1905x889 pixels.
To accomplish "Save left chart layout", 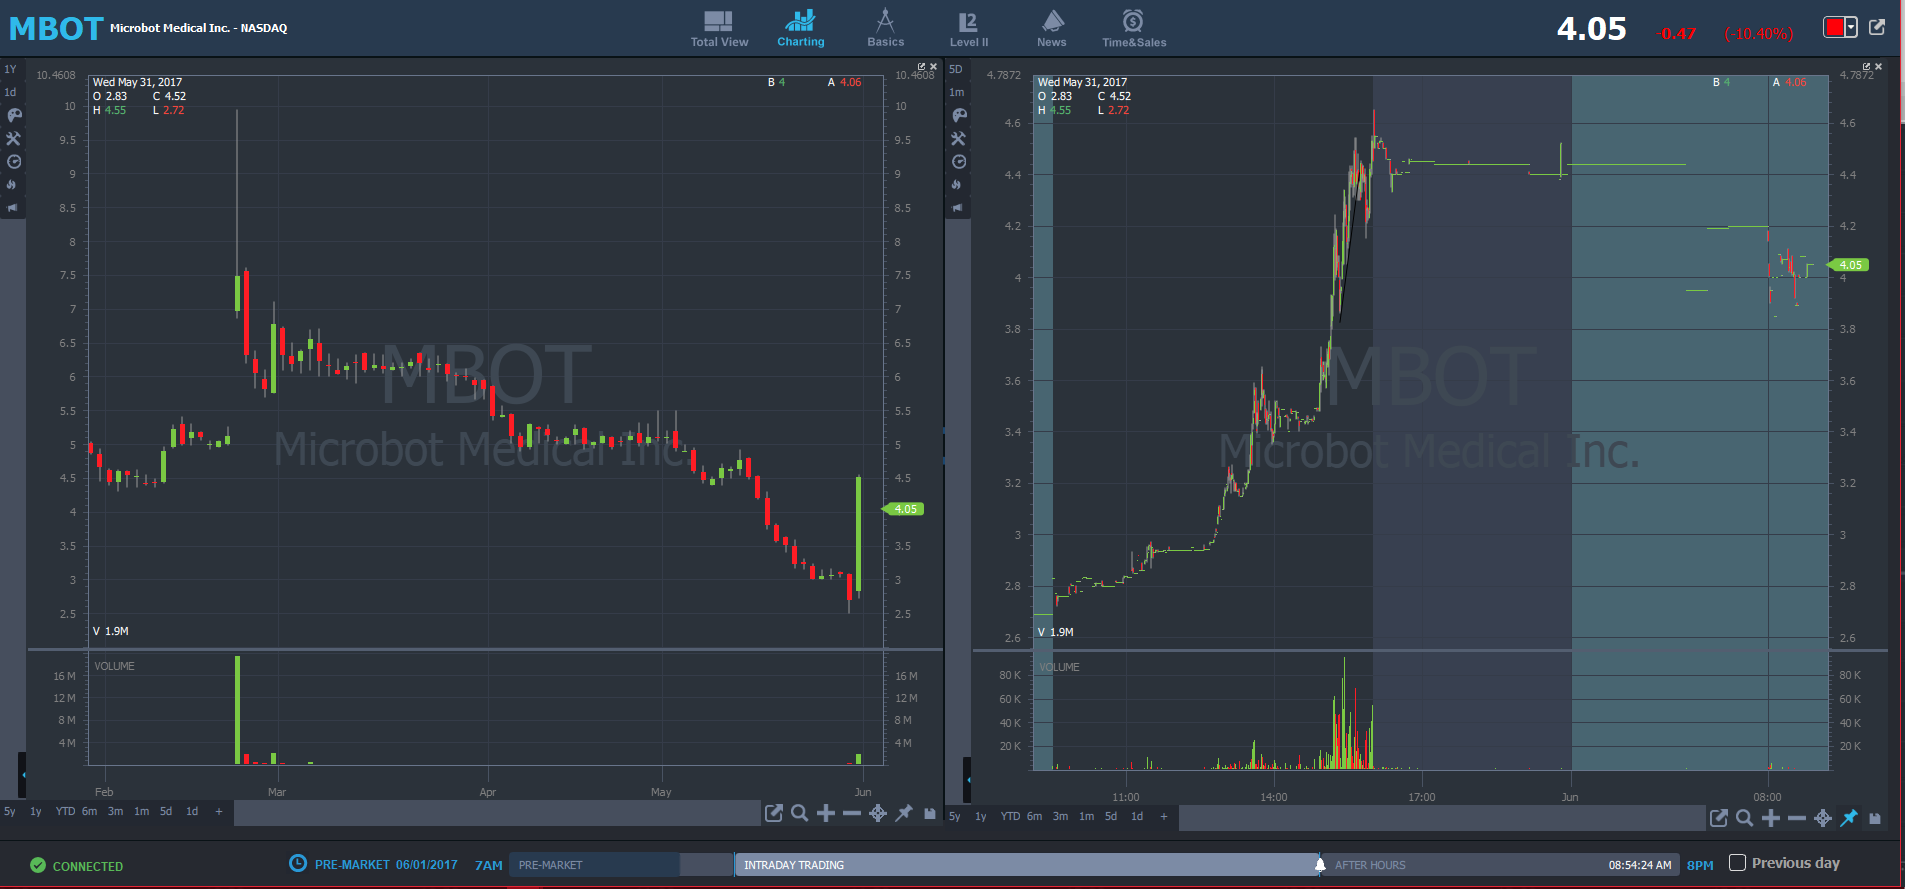I will 930,813.
